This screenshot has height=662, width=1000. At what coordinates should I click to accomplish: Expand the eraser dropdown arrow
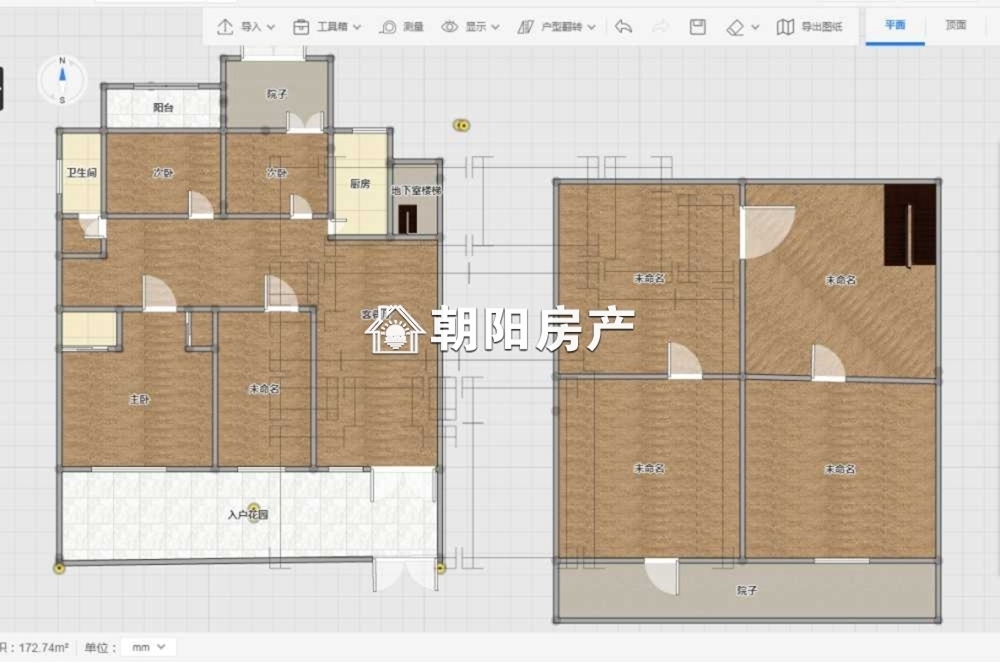point(755,27)
